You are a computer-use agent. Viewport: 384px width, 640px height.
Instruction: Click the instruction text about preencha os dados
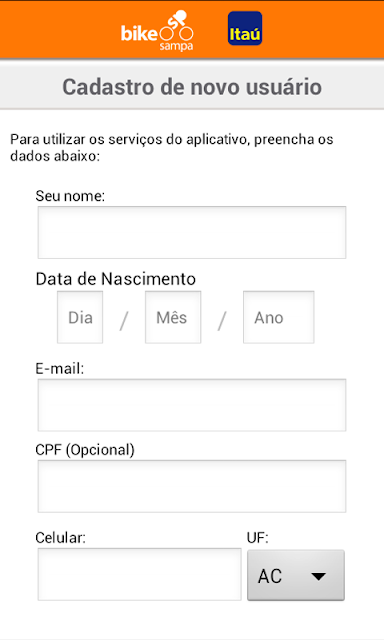172,147
